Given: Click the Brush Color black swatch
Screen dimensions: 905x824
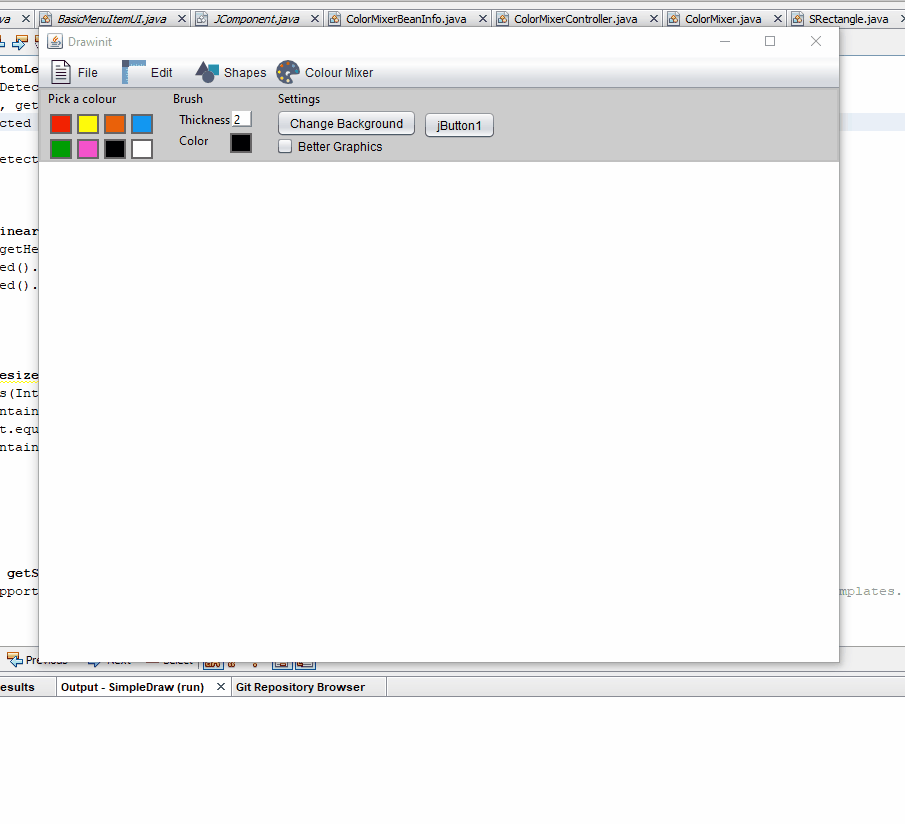Looking at the screenshot, I should click(241, 143).
